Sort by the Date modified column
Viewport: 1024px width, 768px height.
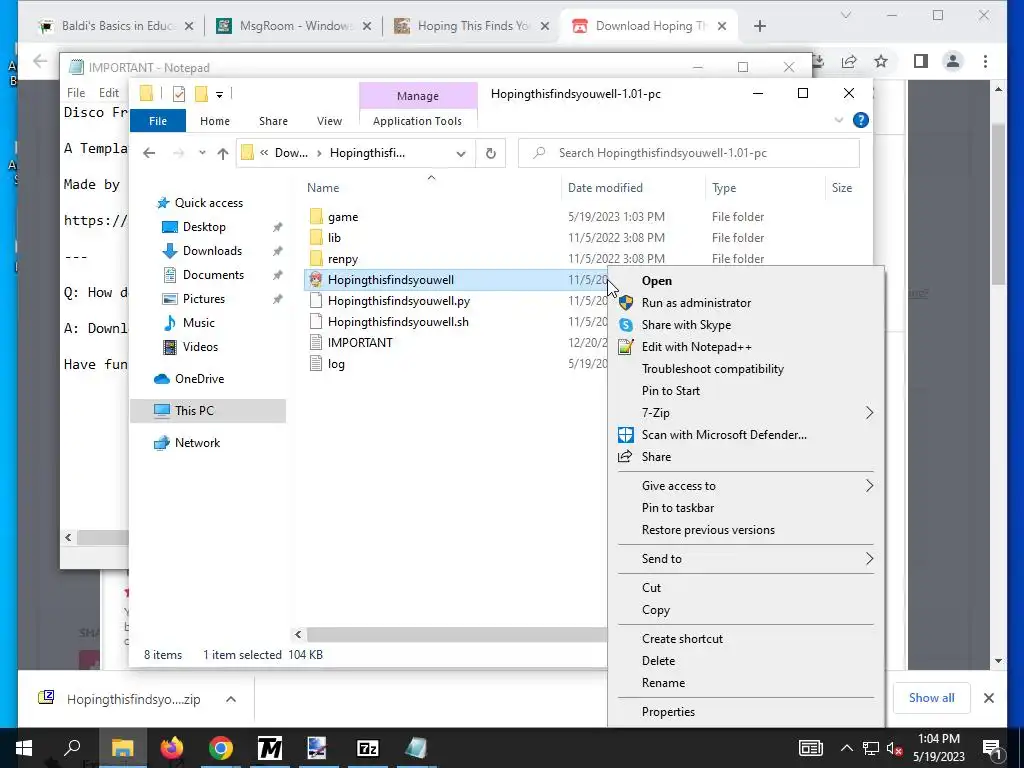[605, 187]
